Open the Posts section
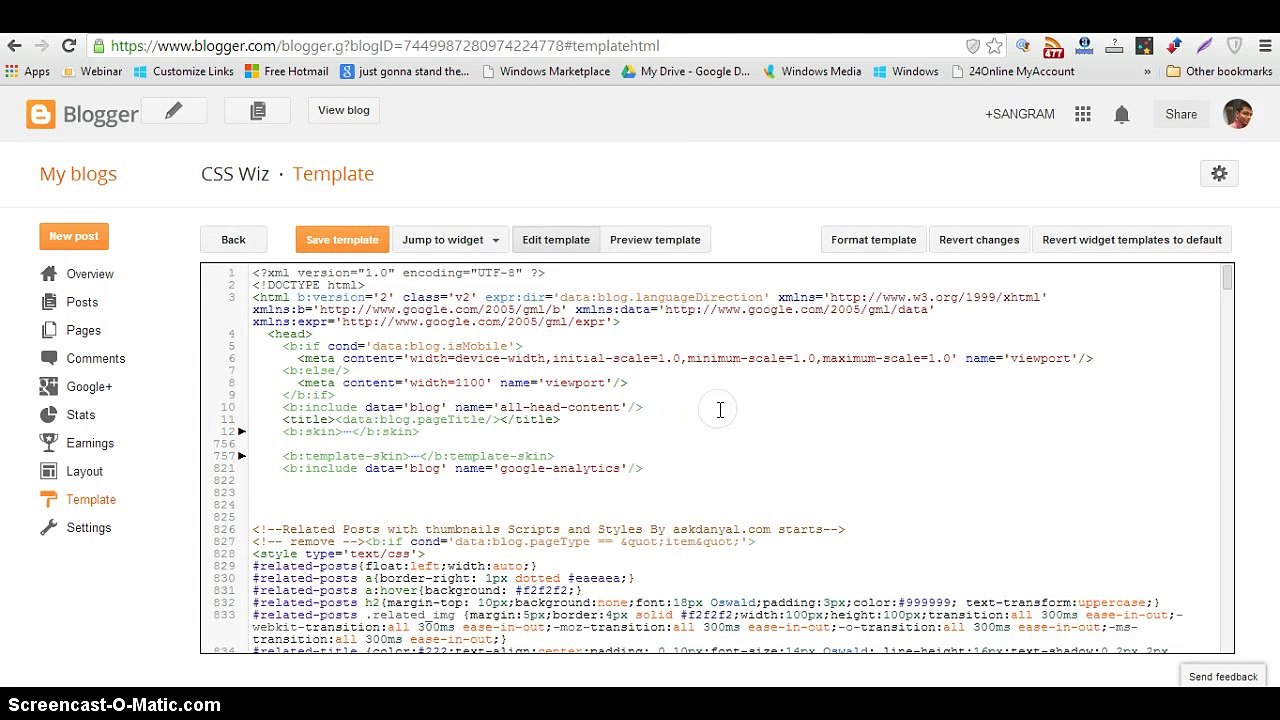Screen dimensions: 1280x720 coord(82,302)
